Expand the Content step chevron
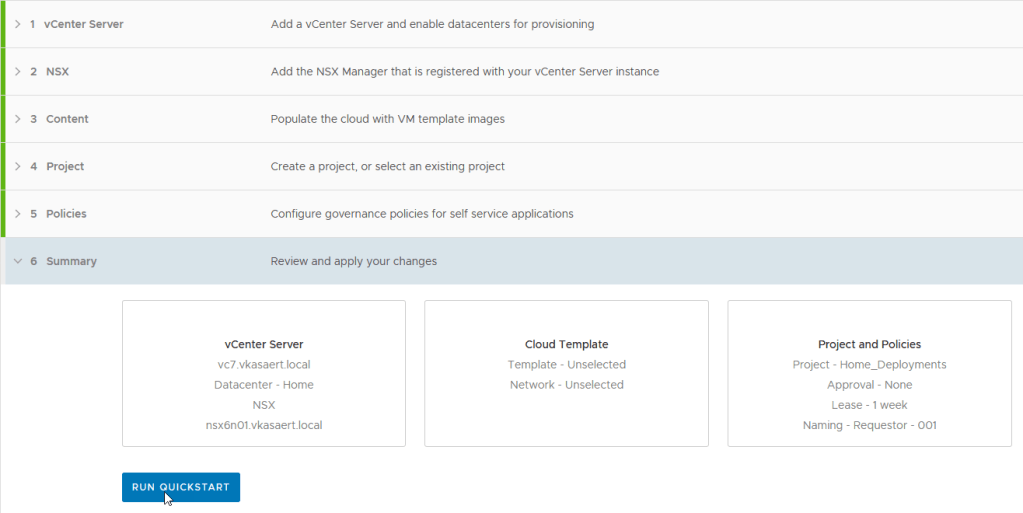1023x513 pixels. tap(17, 119)
